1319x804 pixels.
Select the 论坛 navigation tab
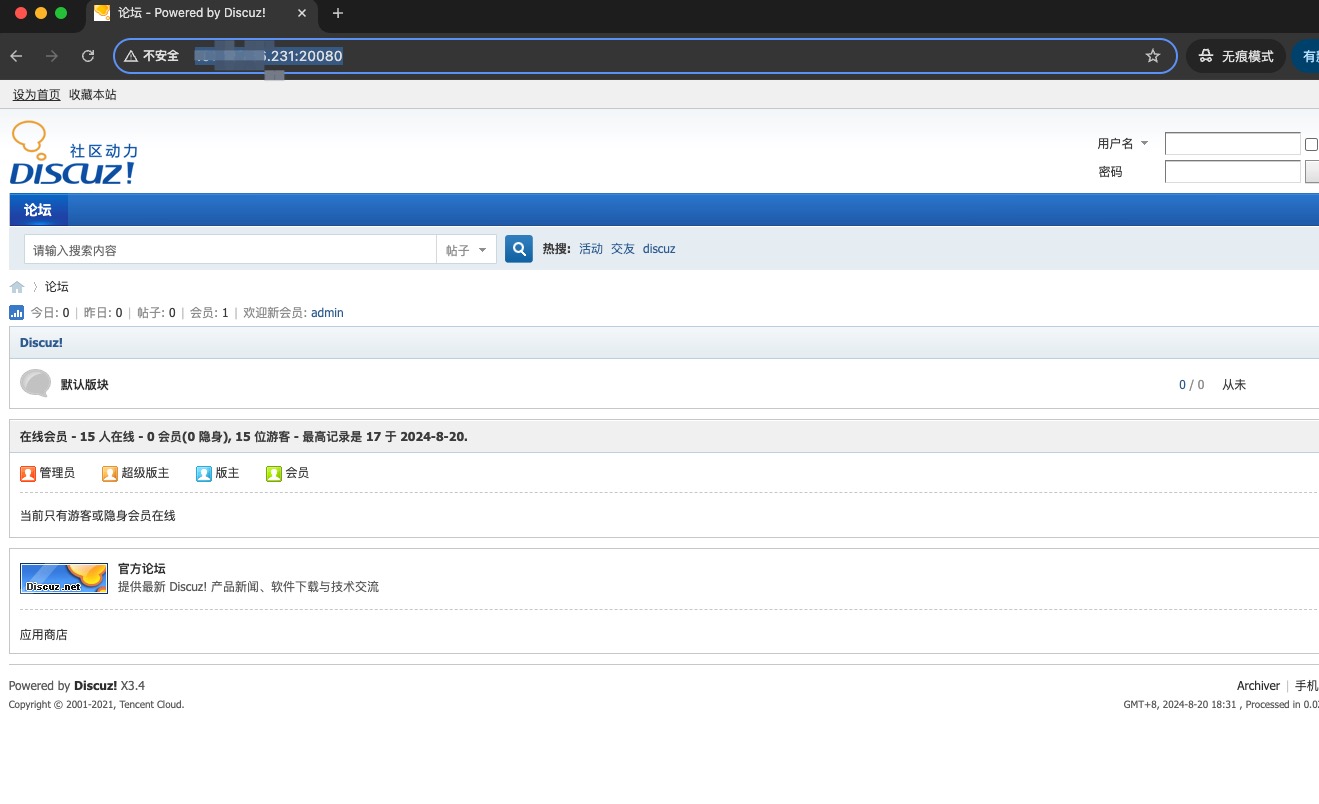point(38,210)
